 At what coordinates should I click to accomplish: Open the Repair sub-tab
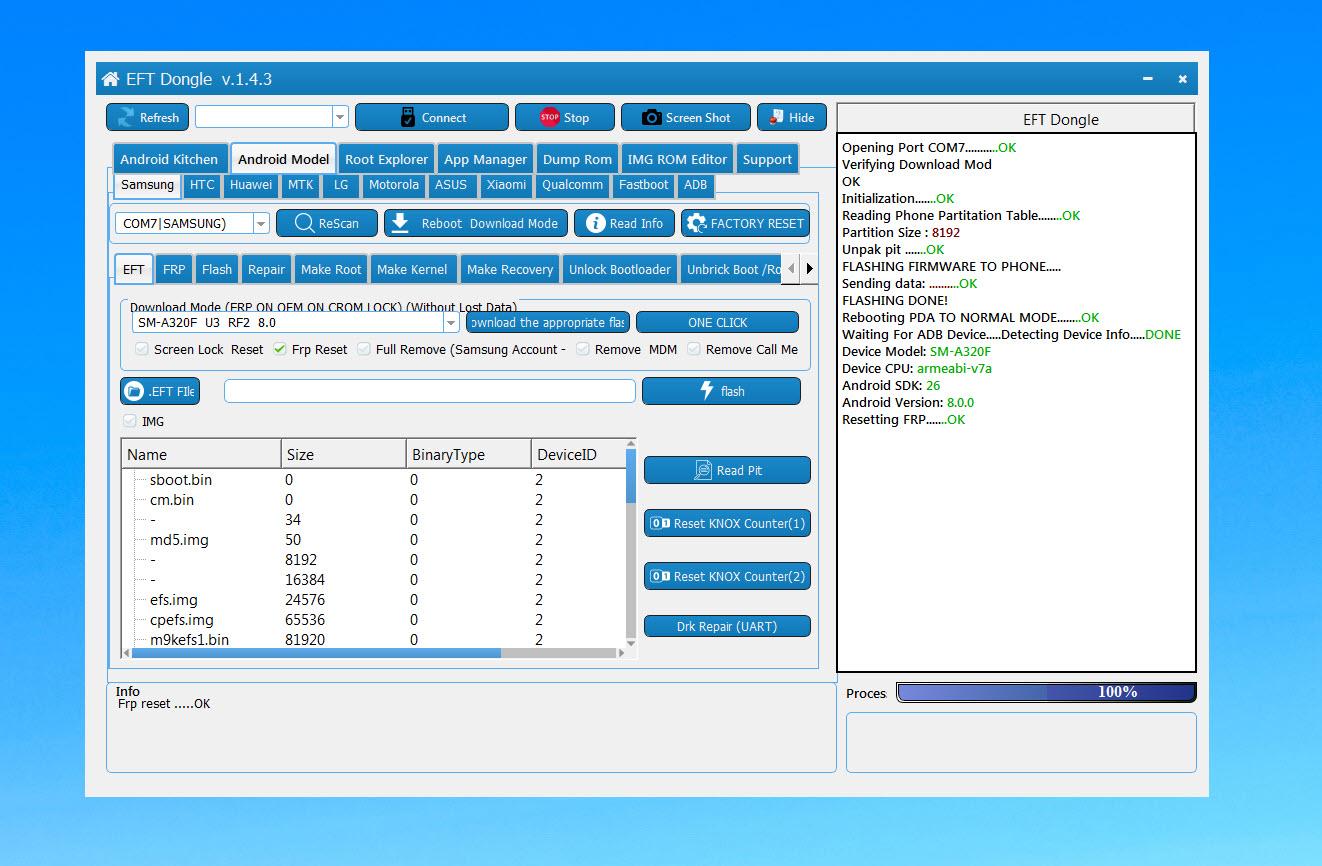pyautogui.click(x=266, y=269)
